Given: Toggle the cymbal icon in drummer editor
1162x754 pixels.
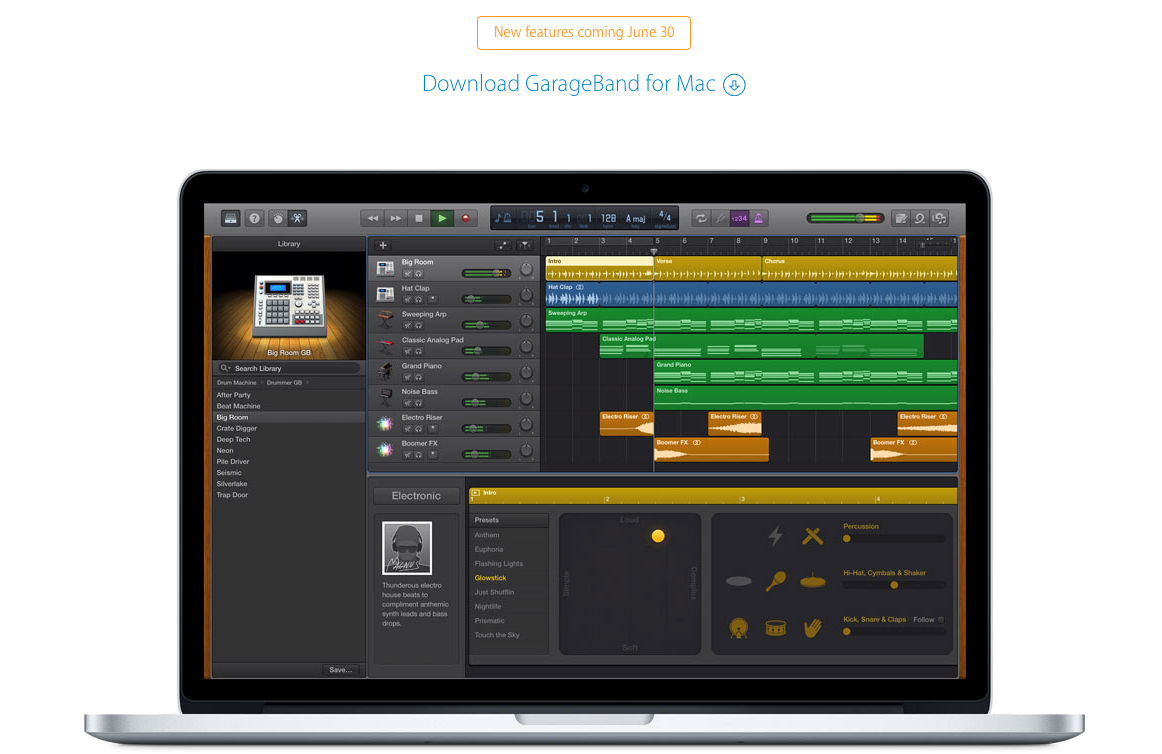Looking at the screenshot, I should coord(813,581).
